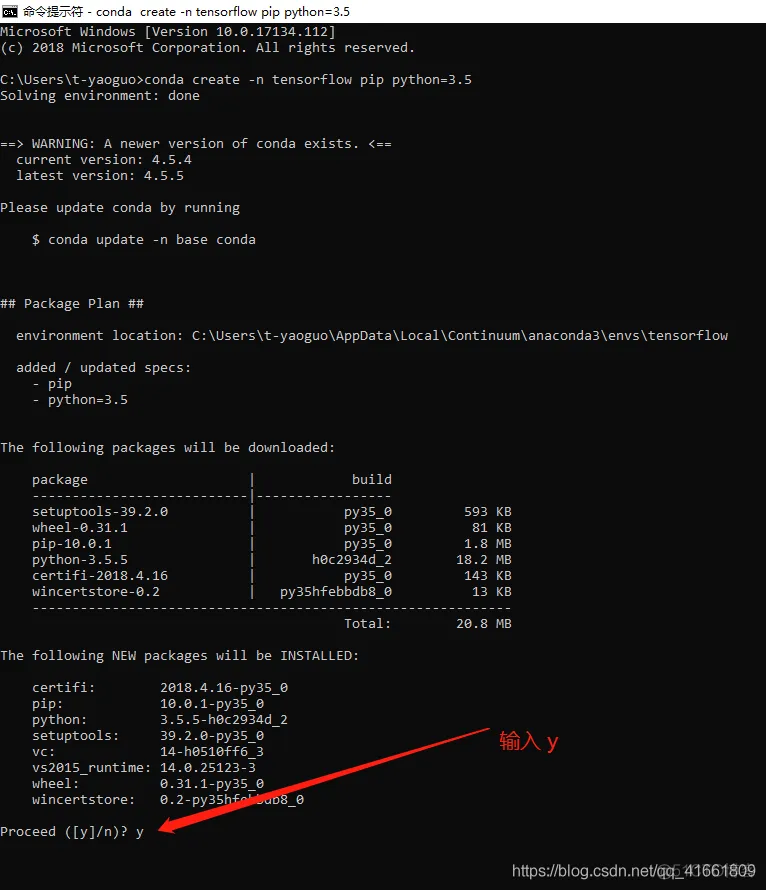Click the 'Proceed ([y]/n)?' prompt
766x890 pixels.
pyautogui.click(x=64, y=832)
